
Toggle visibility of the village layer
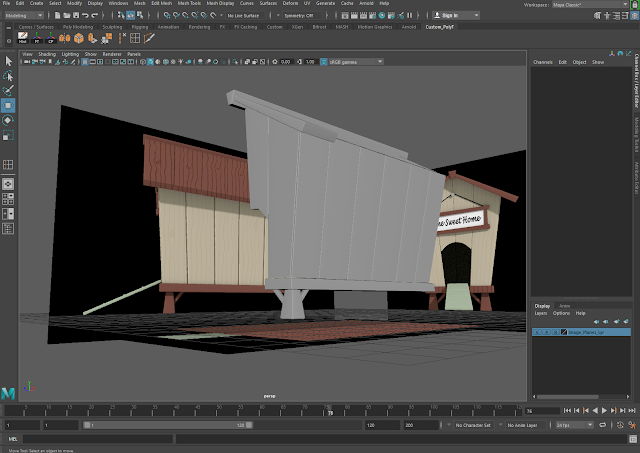click(537, 331)
